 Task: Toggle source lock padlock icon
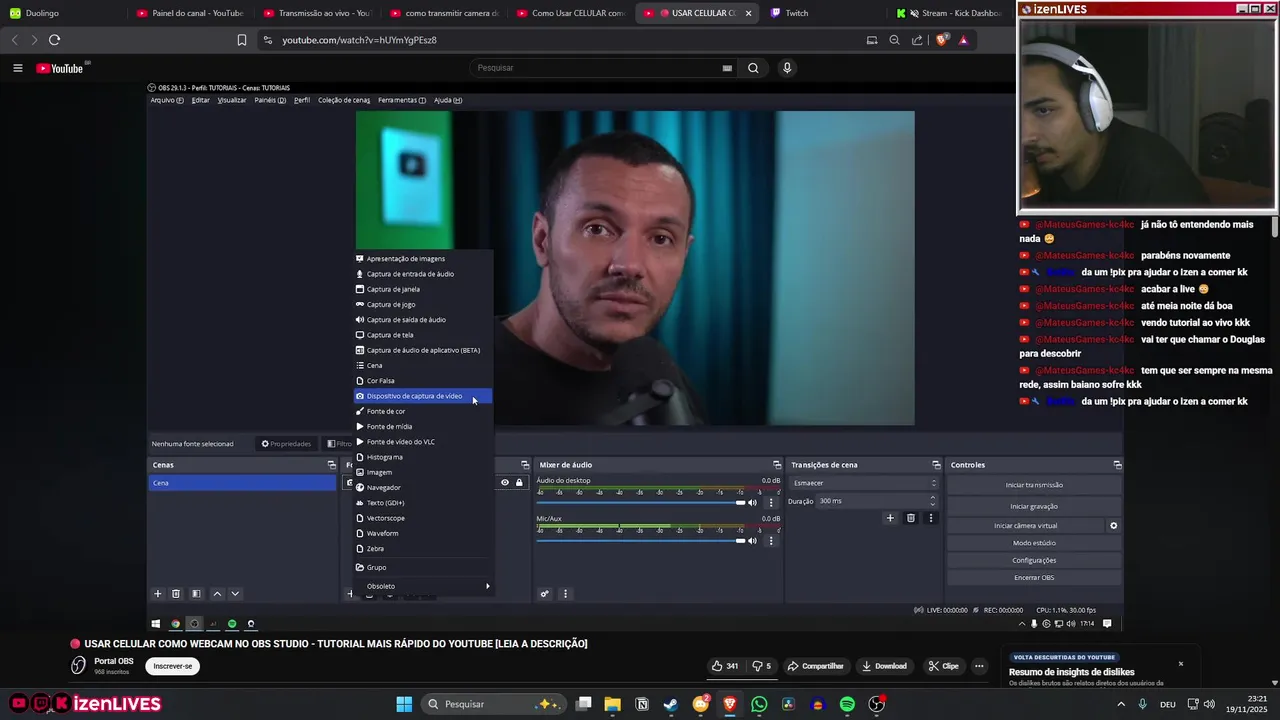click(x=519, y=483)
